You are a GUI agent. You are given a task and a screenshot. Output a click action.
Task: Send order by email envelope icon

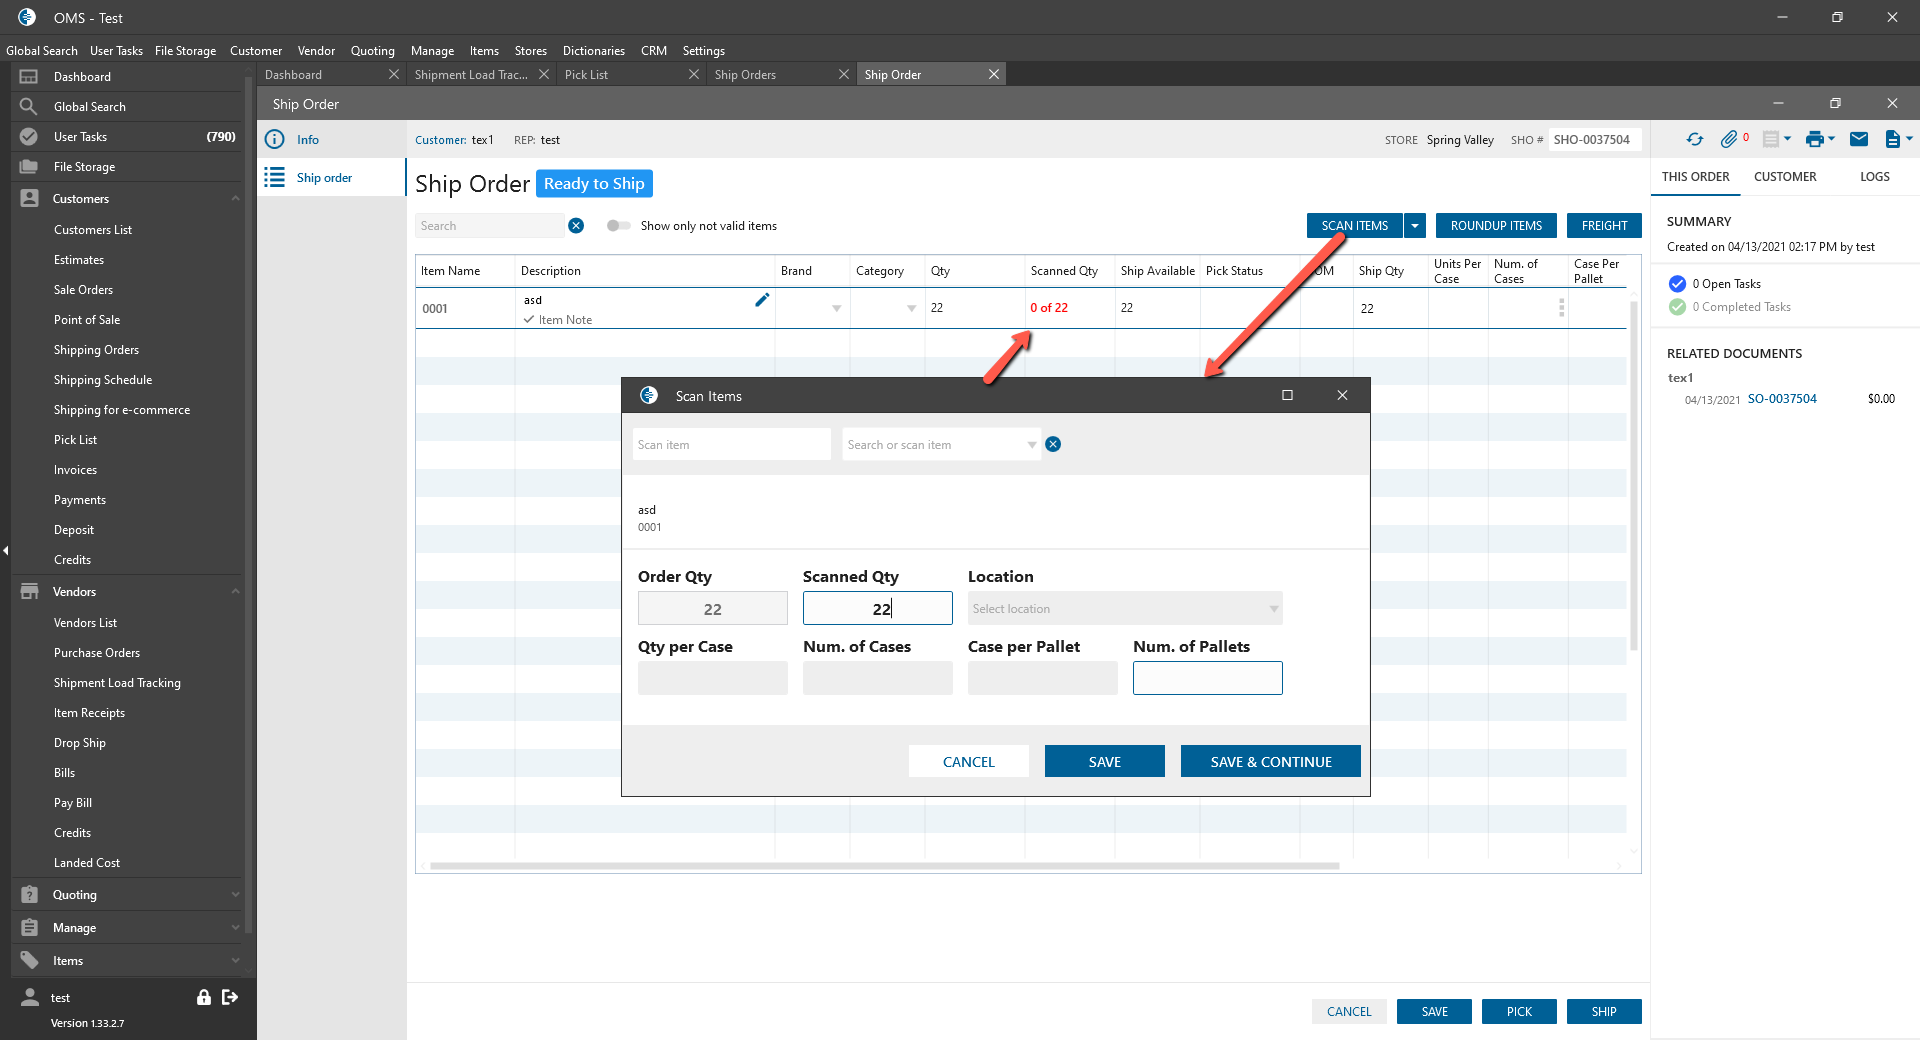pos(1859,140)
